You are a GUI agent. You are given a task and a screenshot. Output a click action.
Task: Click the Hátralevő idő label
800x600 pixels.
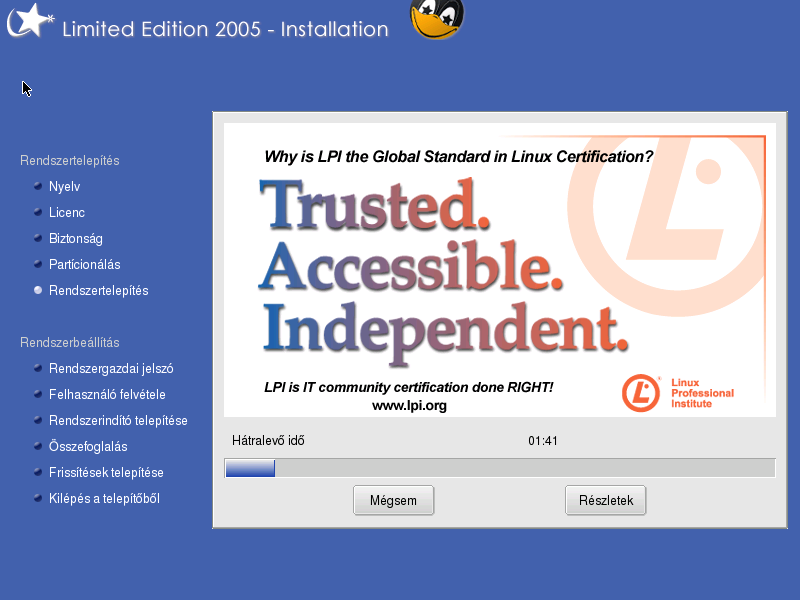coord(268,440)
